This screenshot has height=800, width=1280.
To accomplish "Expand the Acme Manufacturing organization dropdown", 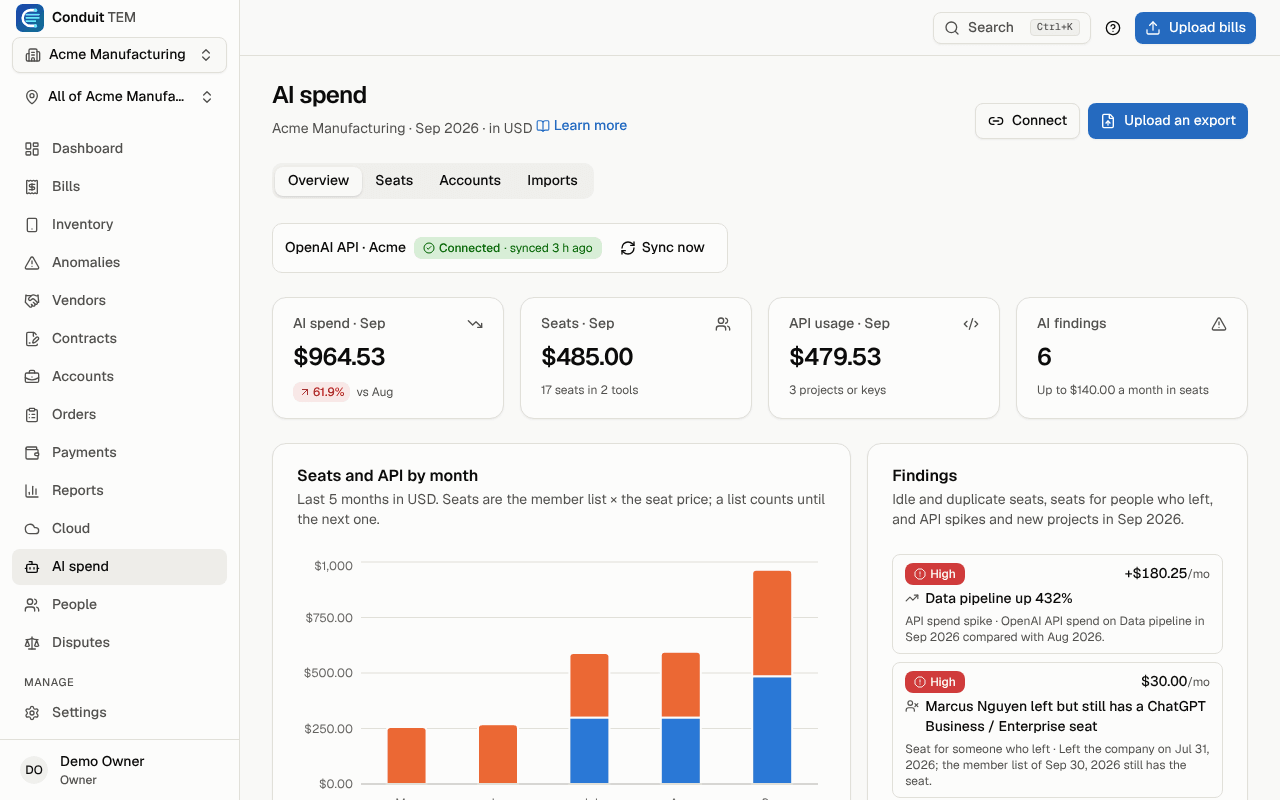I will 120,55.
